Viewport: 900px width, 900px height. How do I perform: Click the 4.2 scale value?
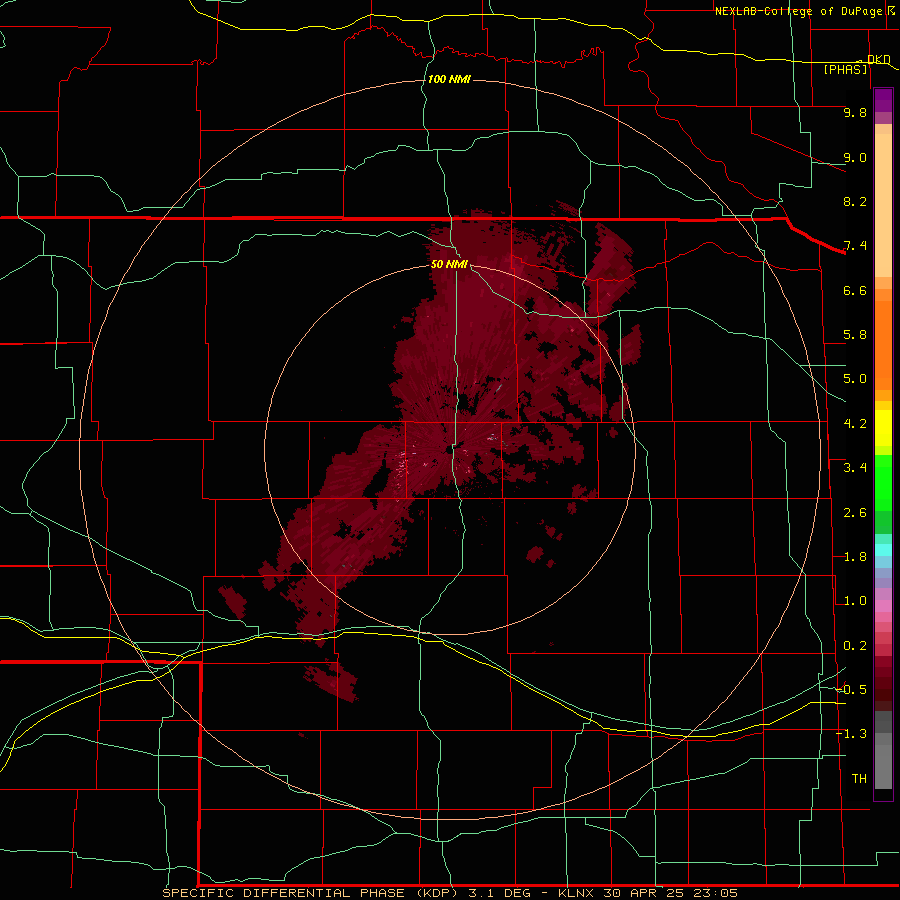[x=855, y=424]
